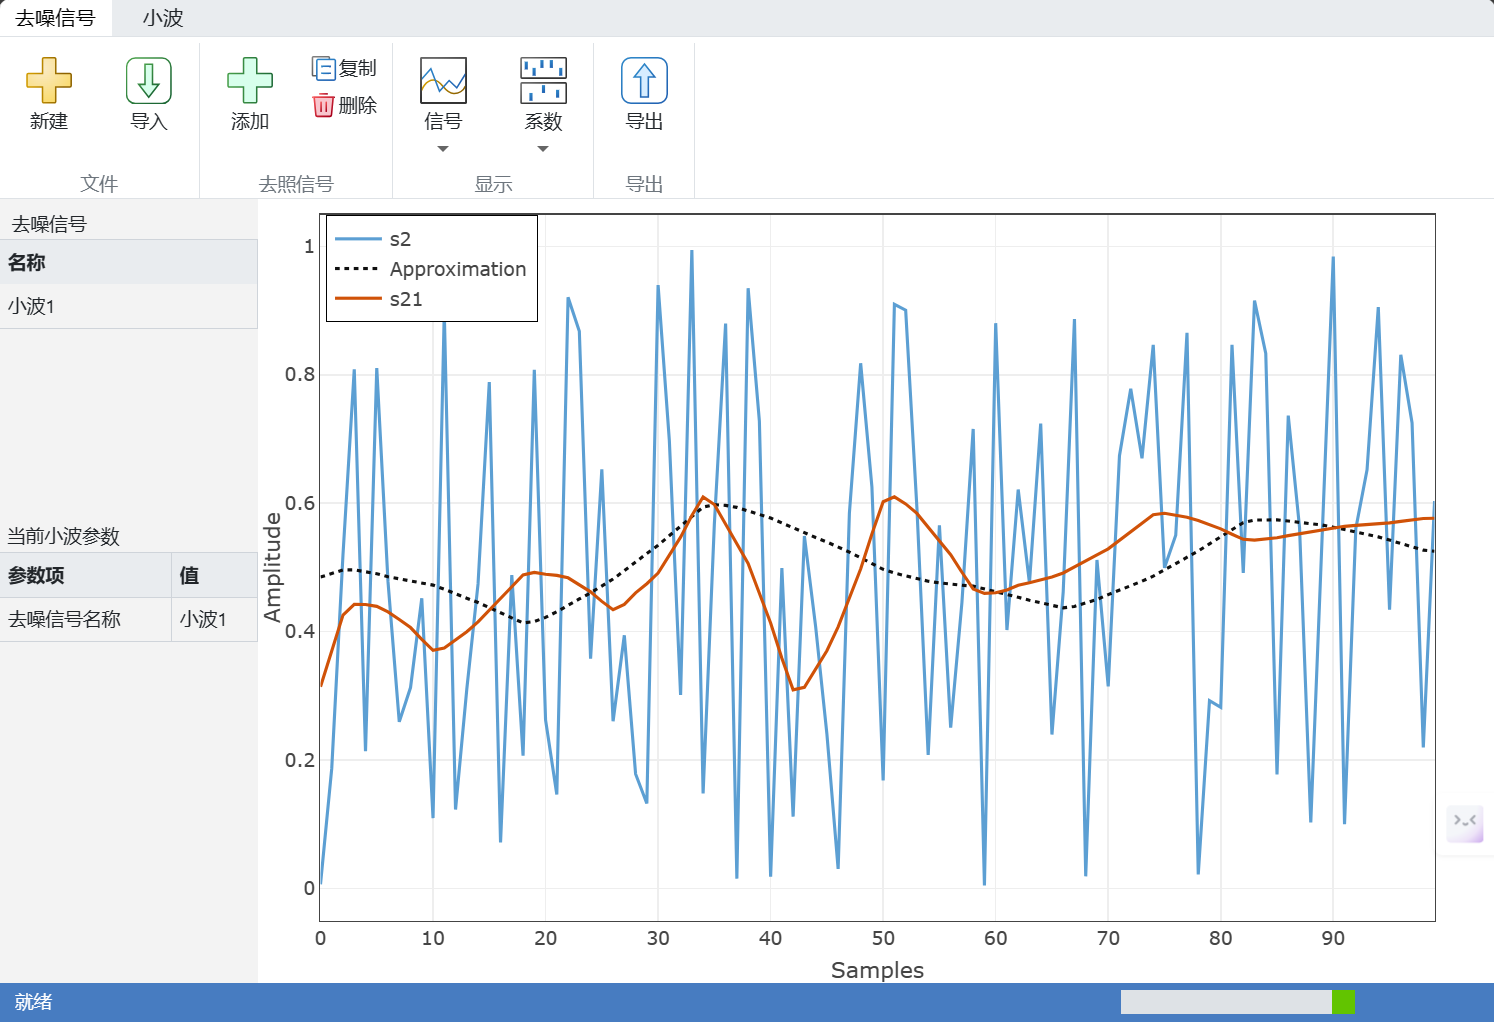
Task: Click the 复制 copy icon
Action: tap(323, 68)
